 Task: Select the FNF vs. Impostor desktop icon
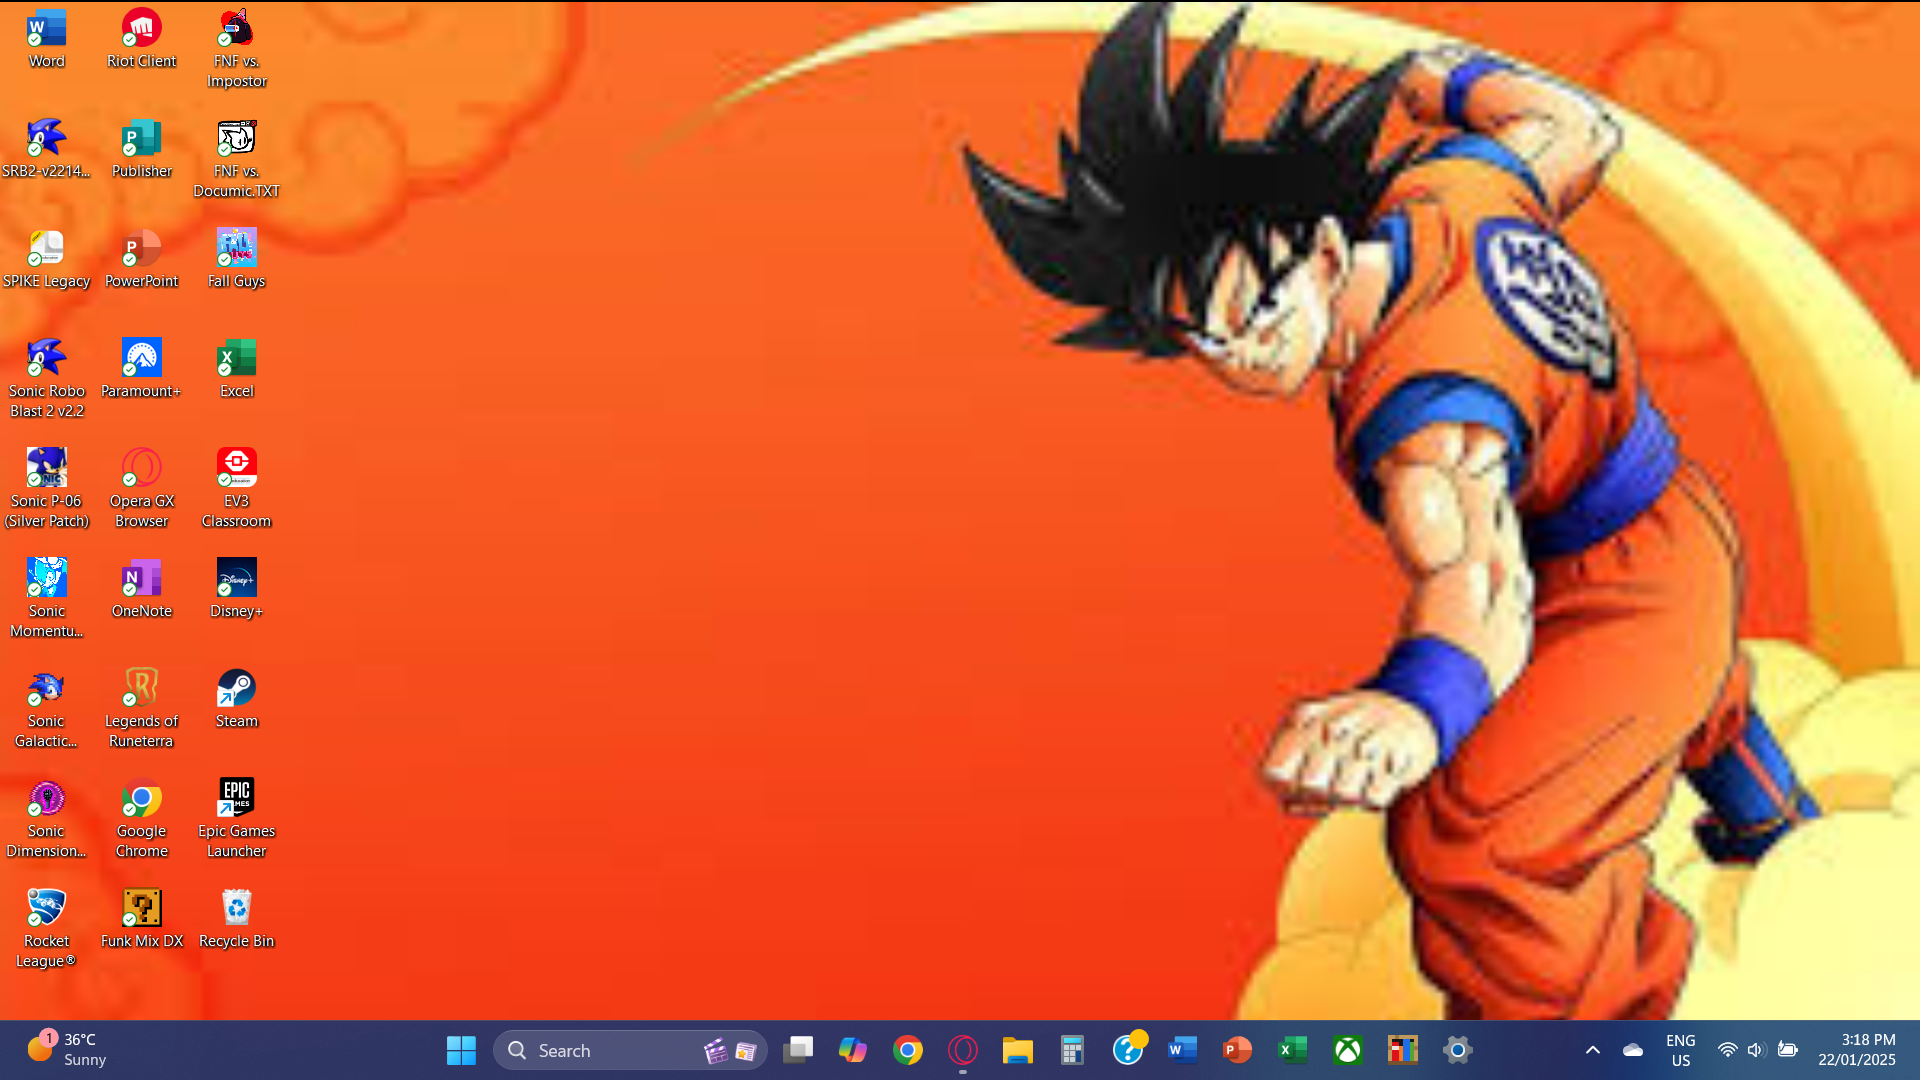(236, 50)
